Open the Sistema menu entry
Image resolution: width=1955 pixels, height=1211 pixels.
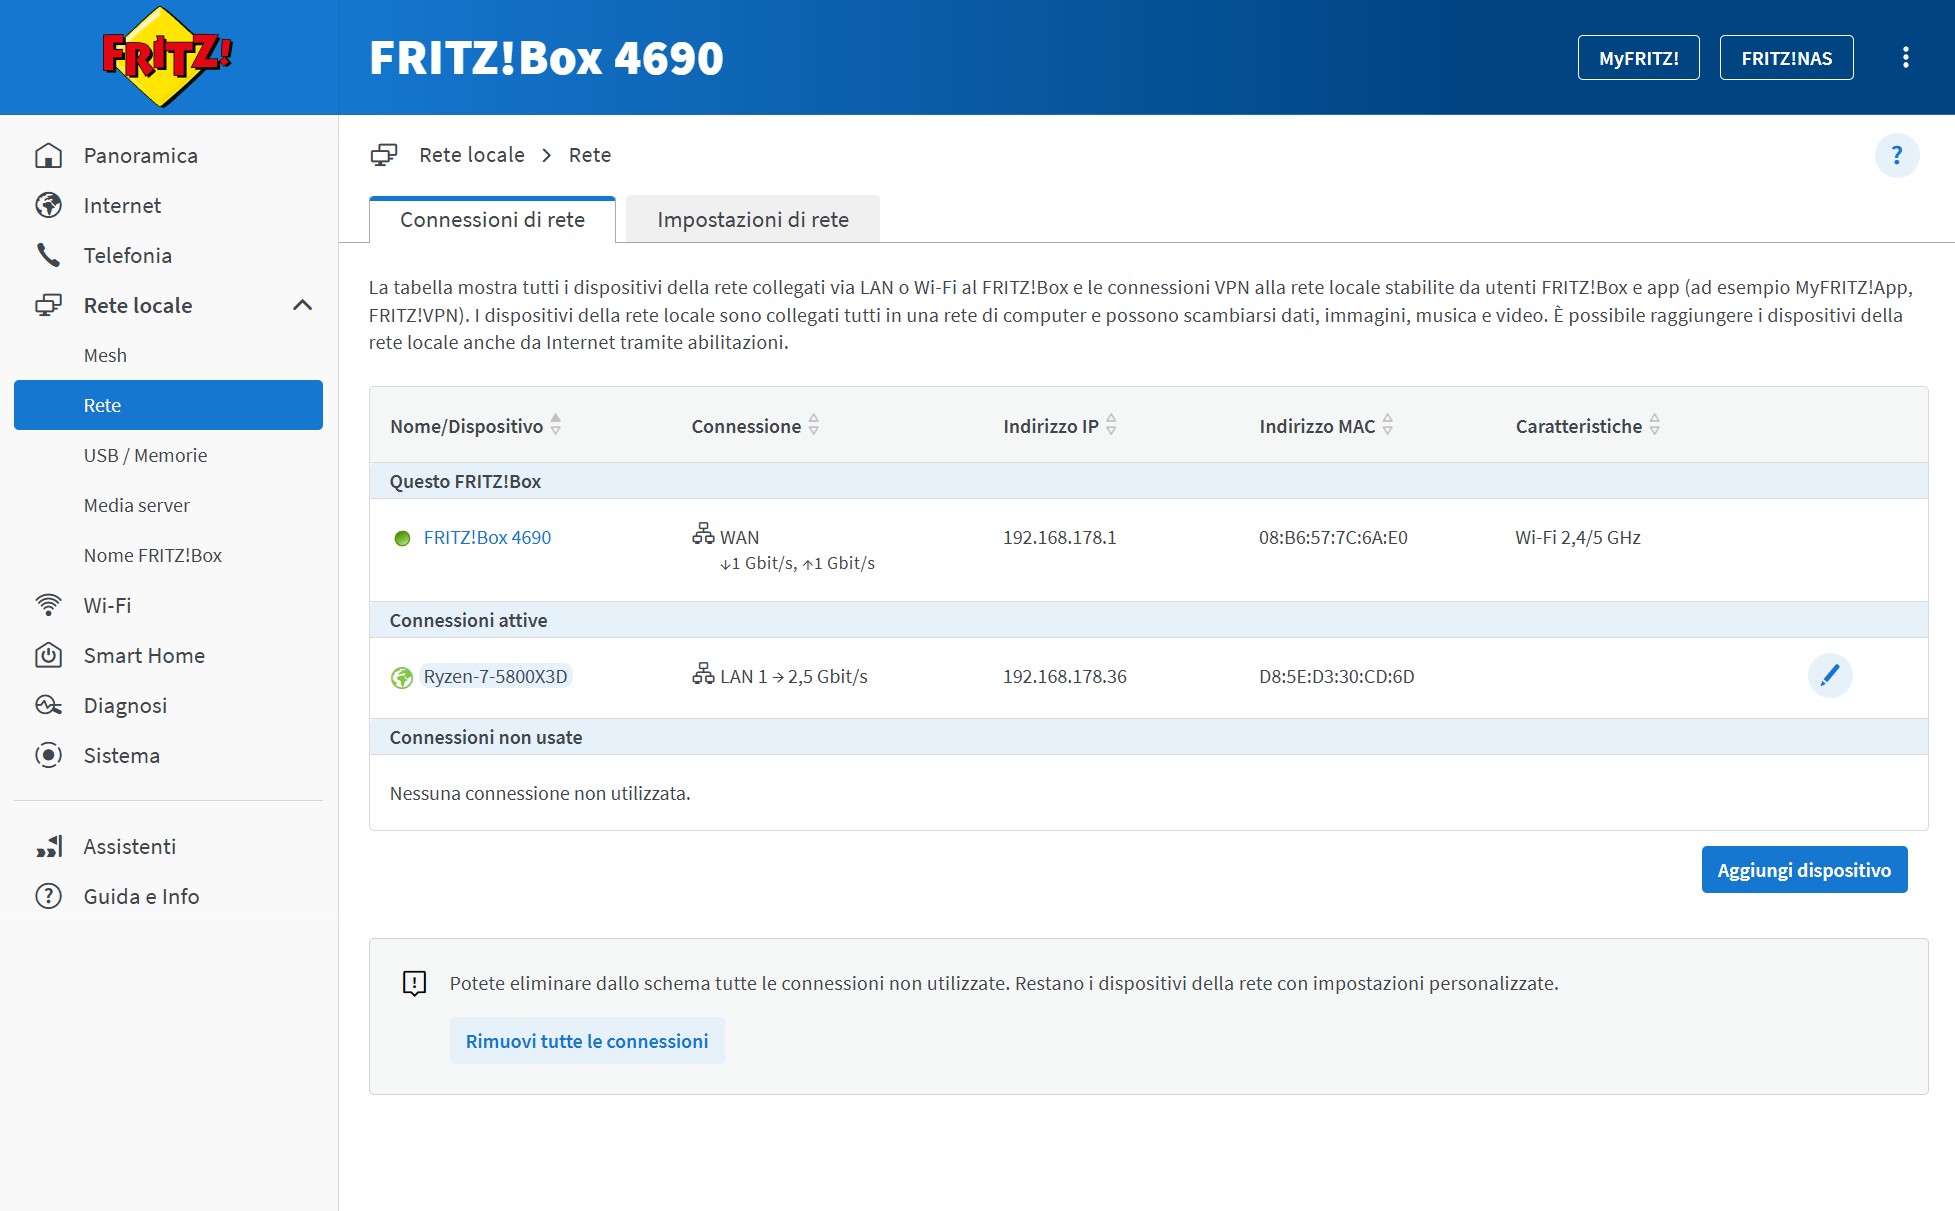[168, 755]
